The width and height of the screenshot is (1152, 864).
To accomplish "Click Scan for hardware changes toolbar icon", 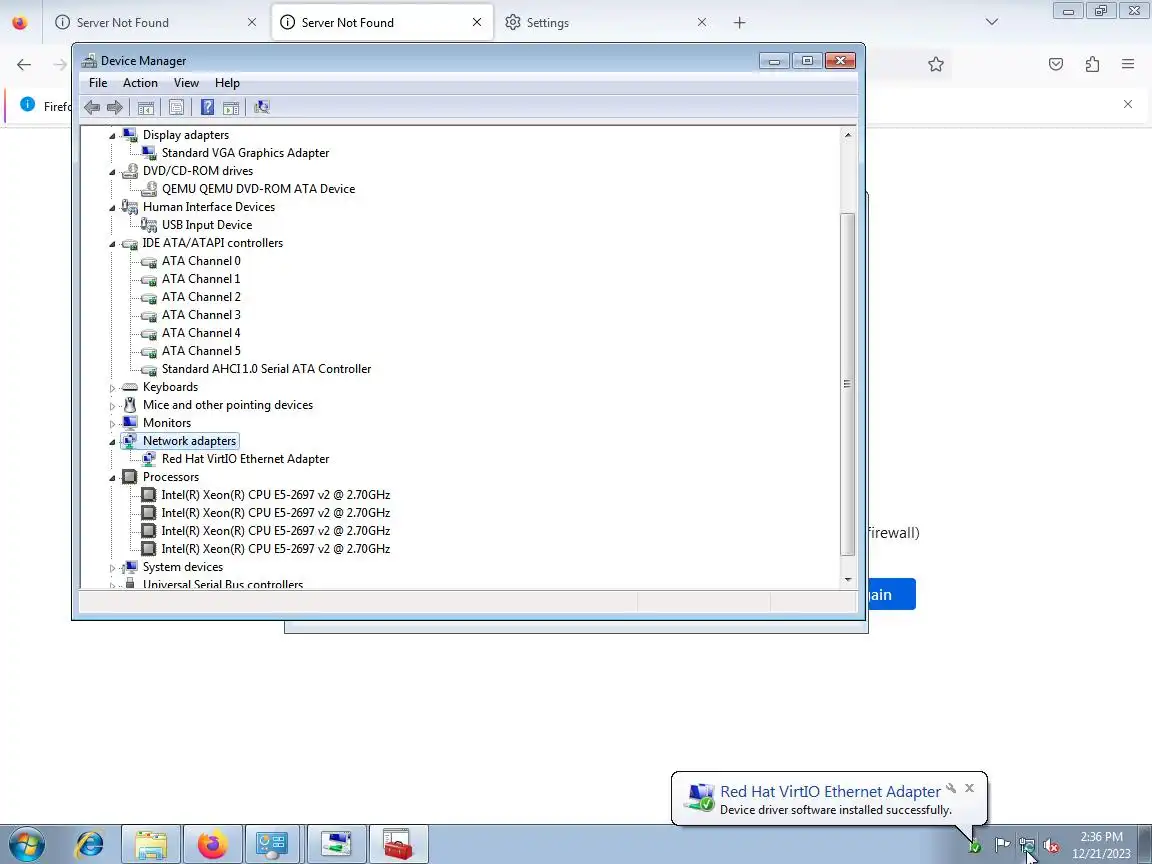I will (x=262, y=107).
